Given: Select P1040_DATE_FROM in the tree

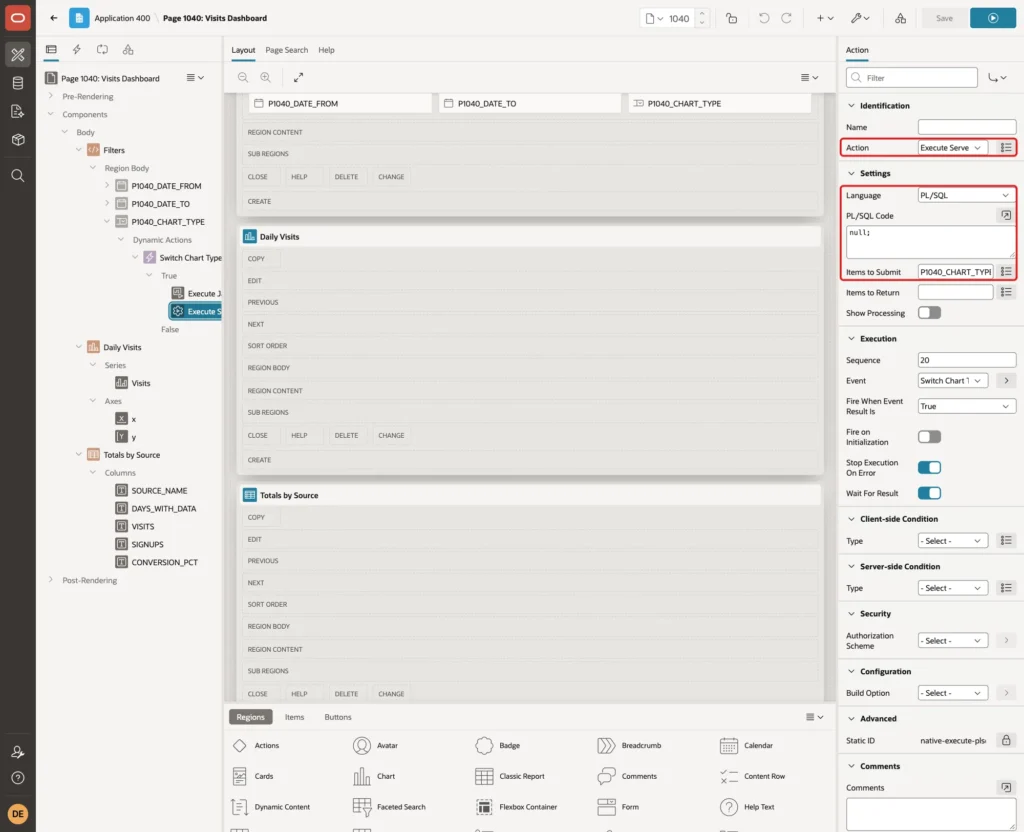Looking at the screenshot, I should coord(166,186).
